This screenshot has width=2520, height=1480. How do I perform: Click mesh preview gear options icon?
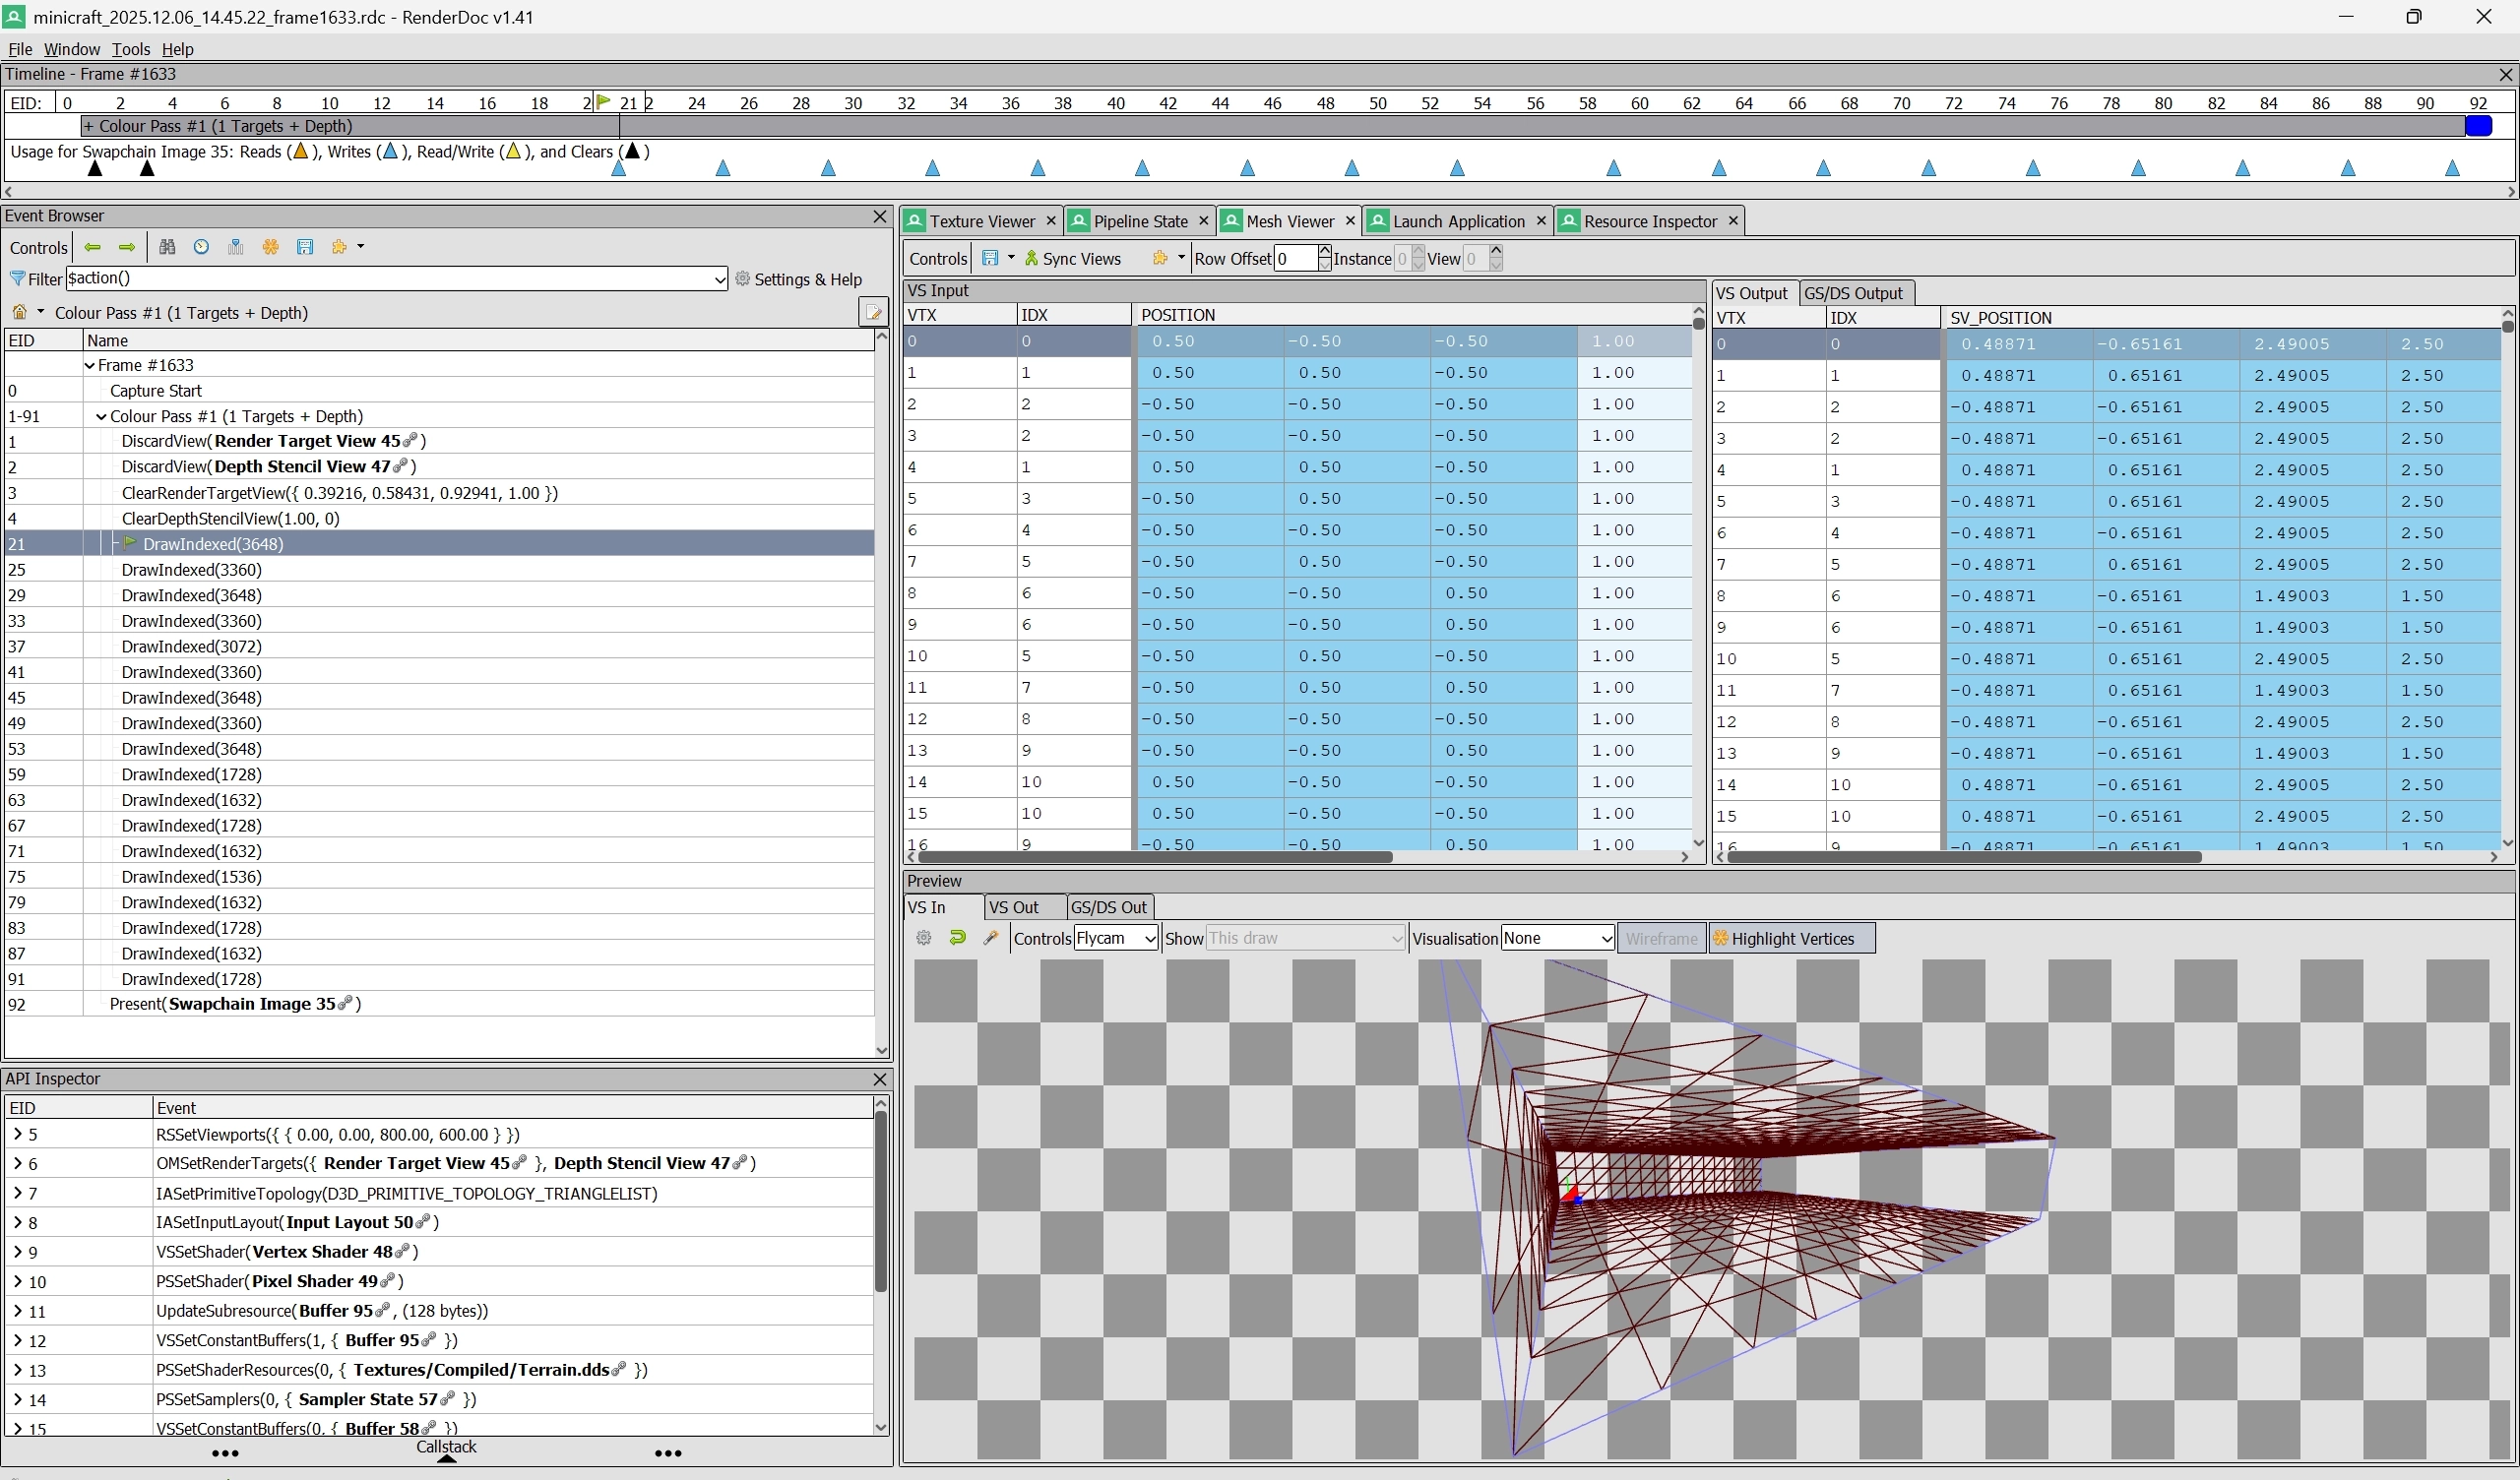point(924,938)
